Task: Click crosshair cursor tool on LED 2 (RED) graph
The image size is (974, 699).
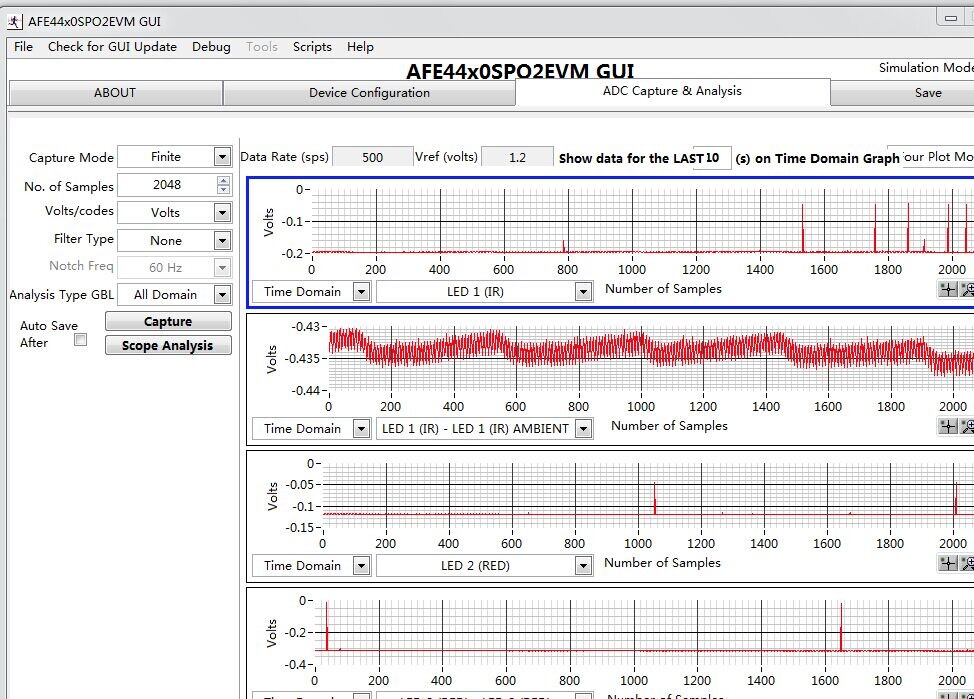Action: coord(948,564)
